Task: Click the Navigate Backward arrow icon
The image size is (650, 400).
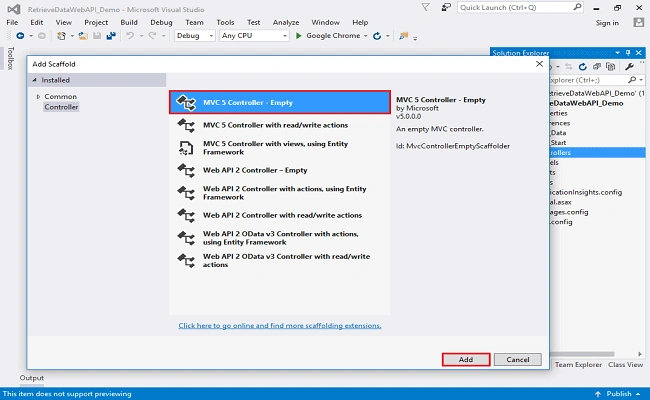Action: (x=20, y=36)
